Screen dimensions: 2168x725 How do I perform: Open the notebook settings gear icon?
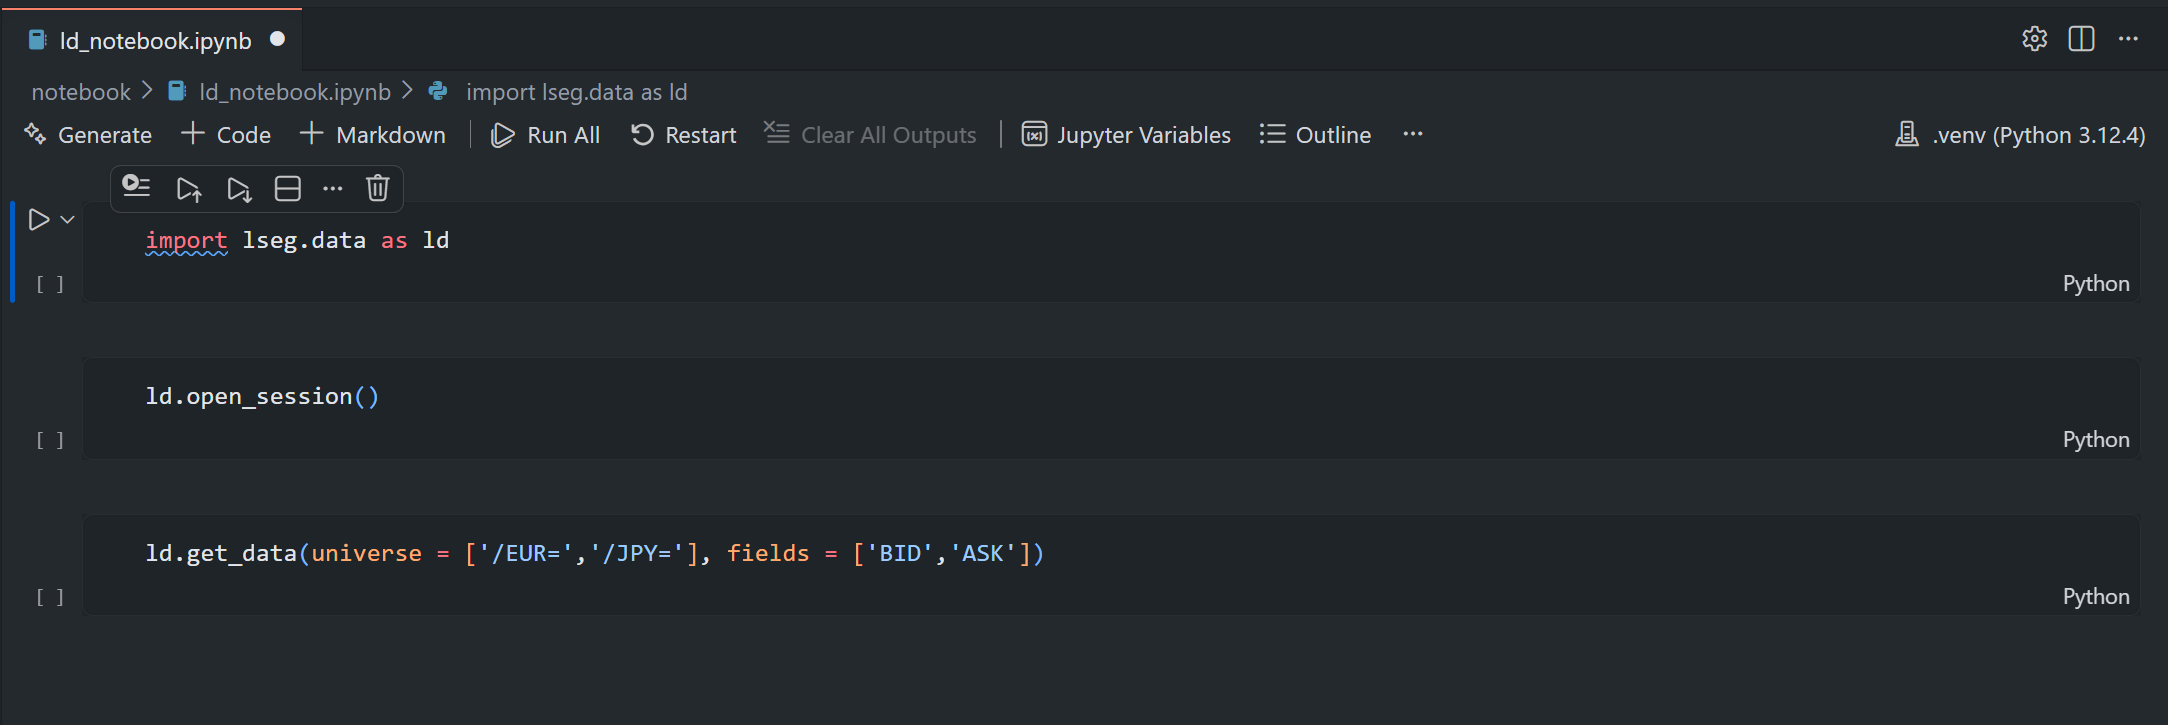pos(2034,39)
